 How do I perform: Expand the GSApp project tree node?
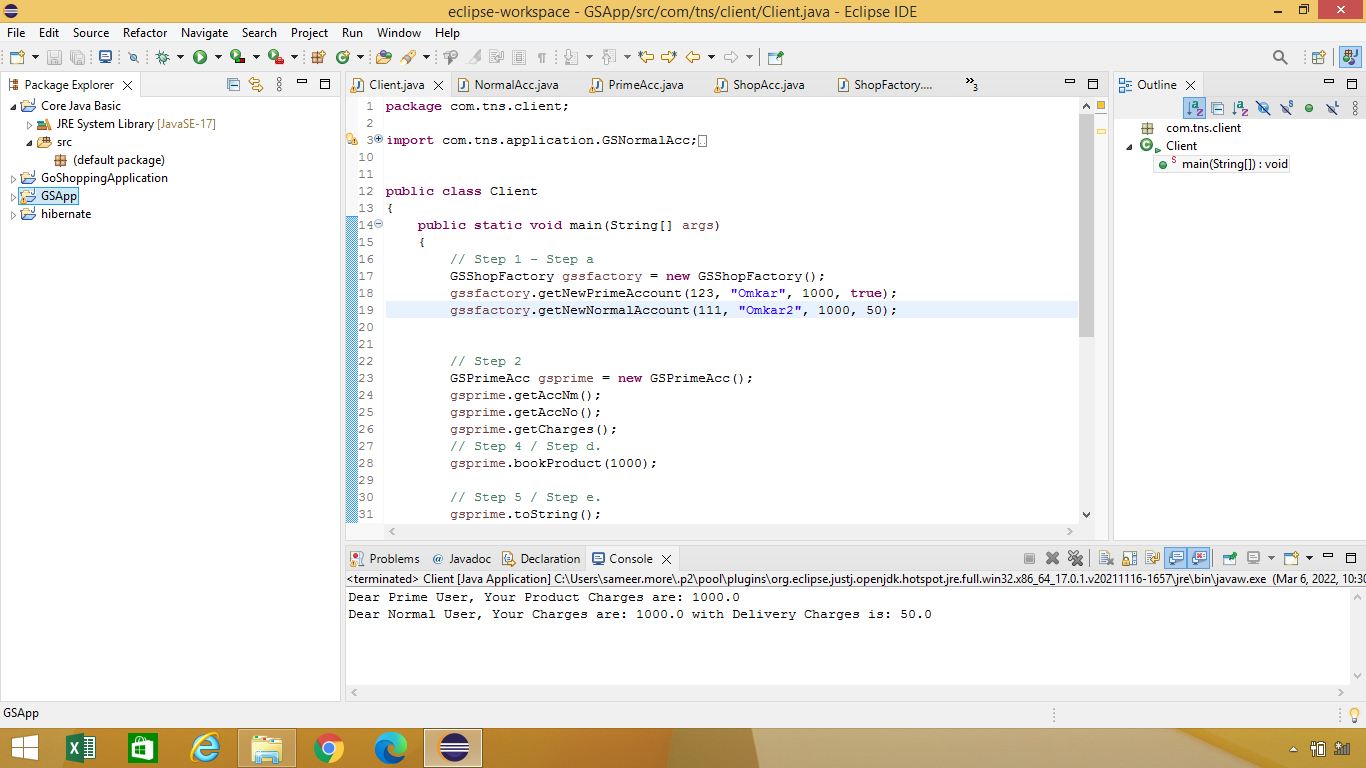pos(13,197)
